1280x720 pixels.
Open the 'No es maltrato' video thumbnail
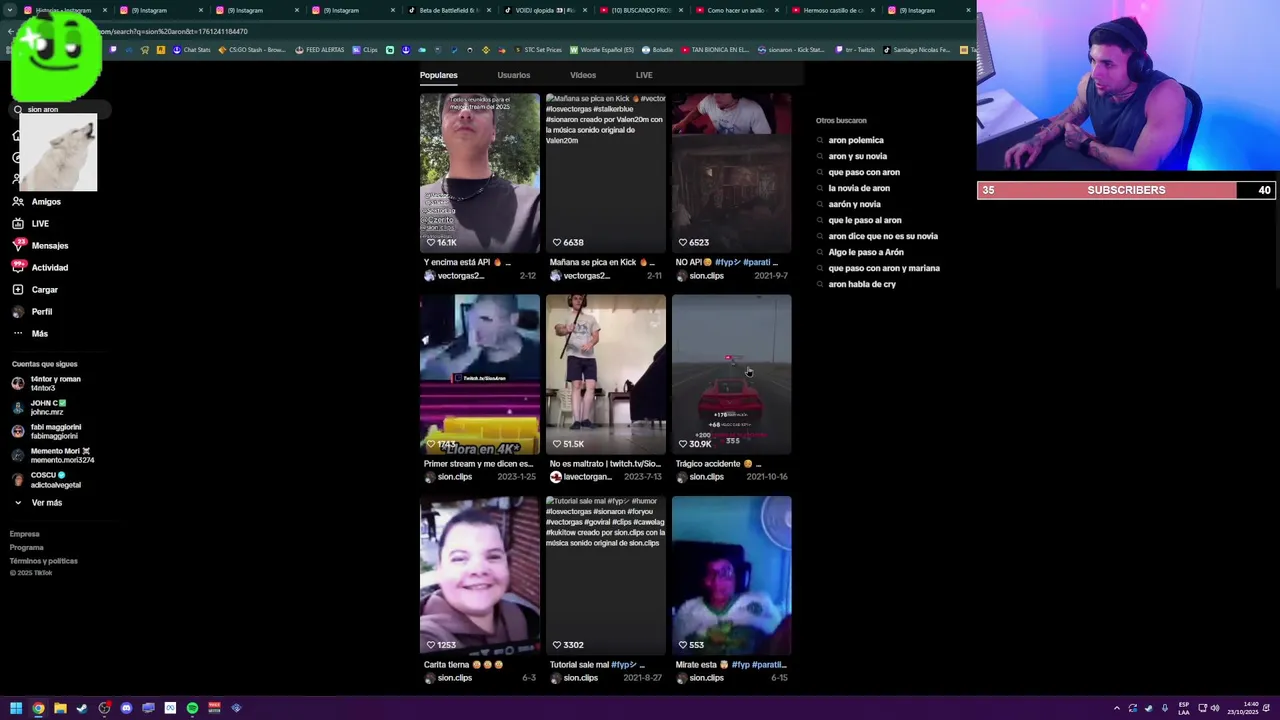[x=606, y=374]
